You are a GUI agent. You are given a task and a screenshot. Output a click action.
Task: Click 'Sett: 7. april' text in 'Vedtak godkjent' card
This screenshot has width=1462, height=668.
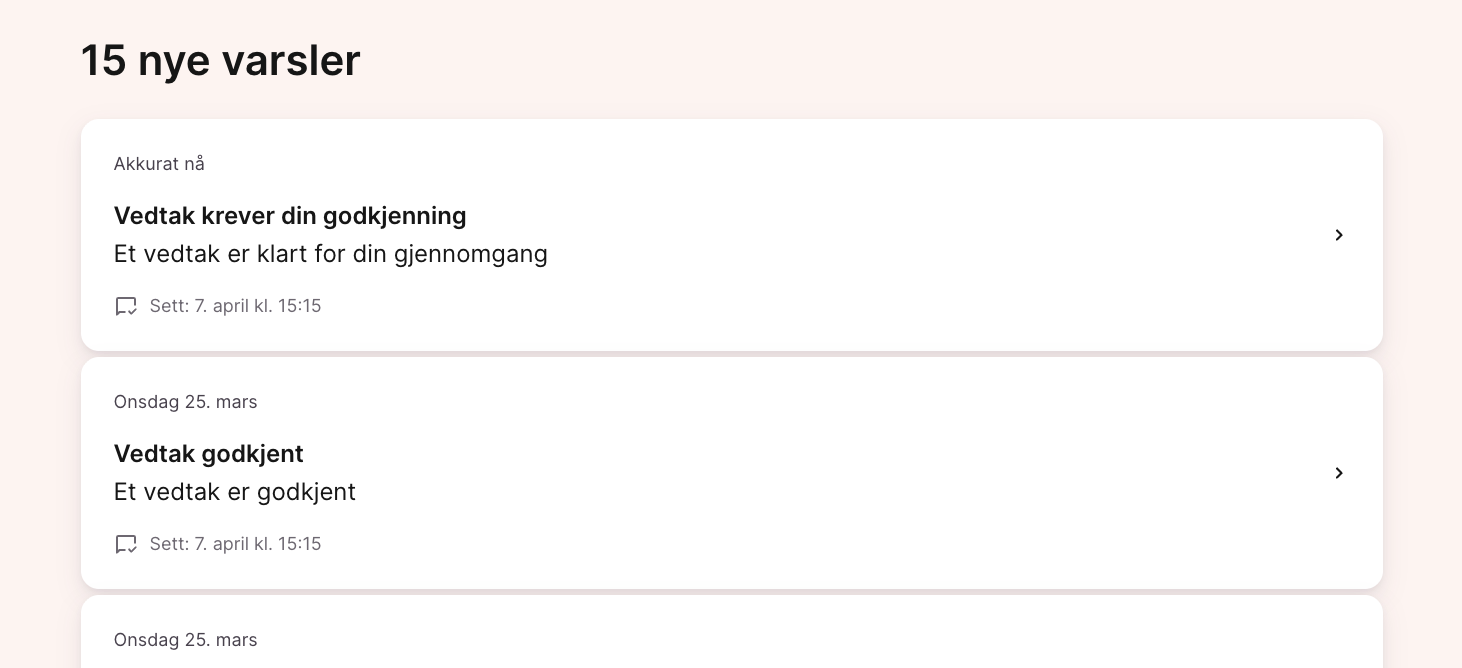(x=235, y=544)
